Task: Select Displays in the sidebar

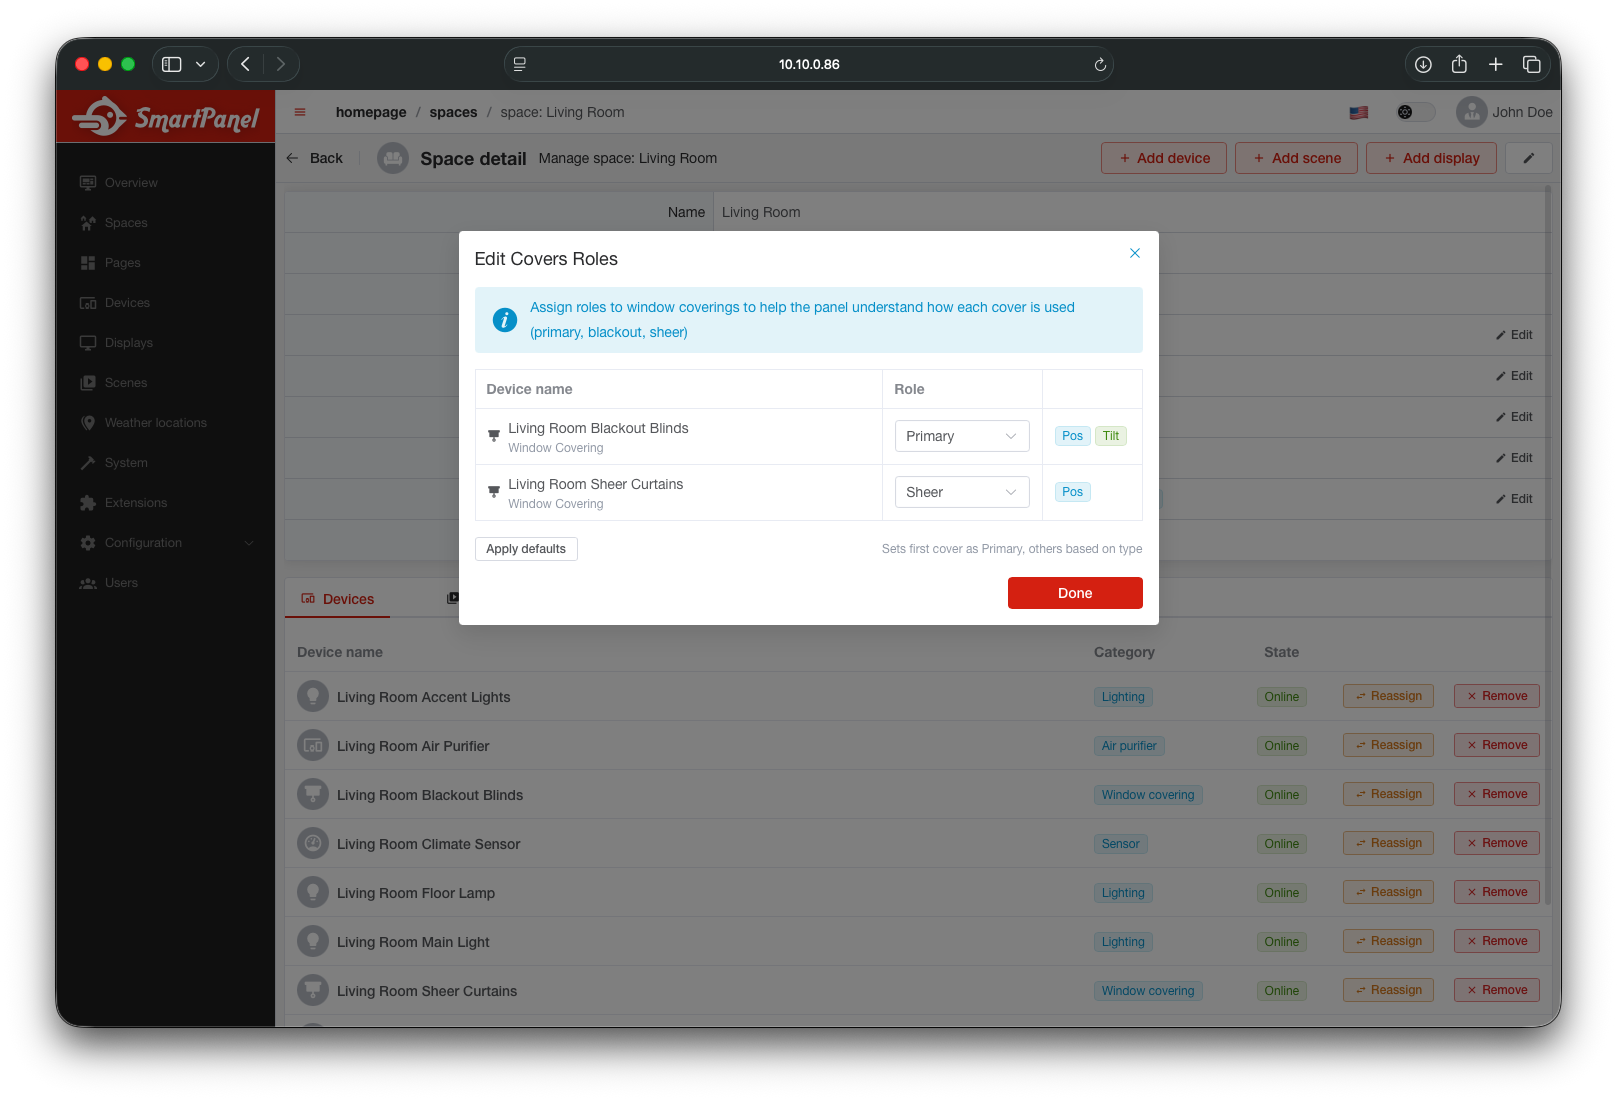Action: [x=129, y=342]
